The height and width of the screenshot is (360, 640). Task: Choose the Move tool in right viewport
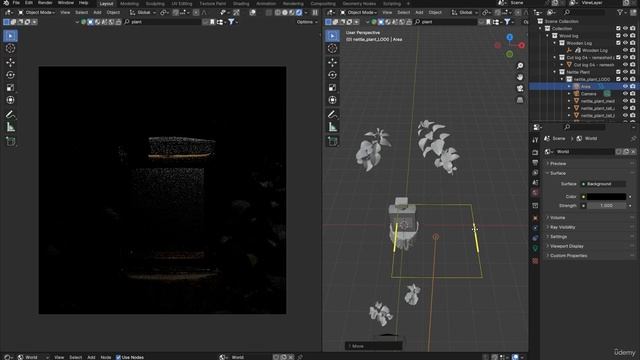tap(332, 62)
